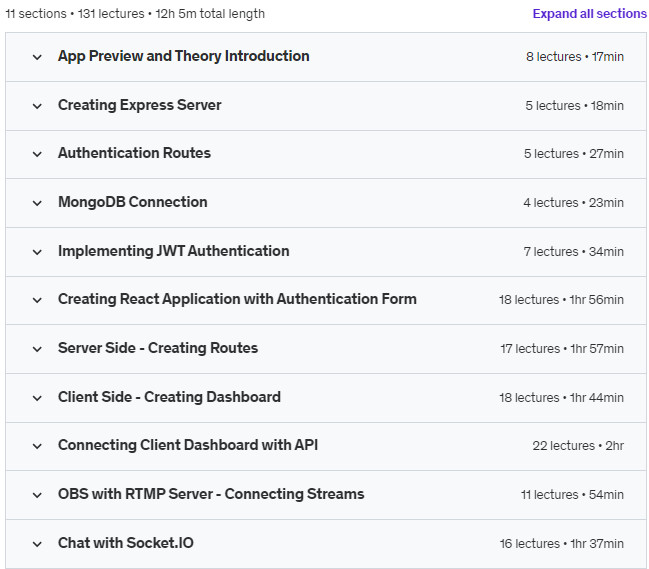This screenshot has height=569, width=649.
Task: Expand chevron for OBS with RTMP Server section
Action: tap(37, 495)
